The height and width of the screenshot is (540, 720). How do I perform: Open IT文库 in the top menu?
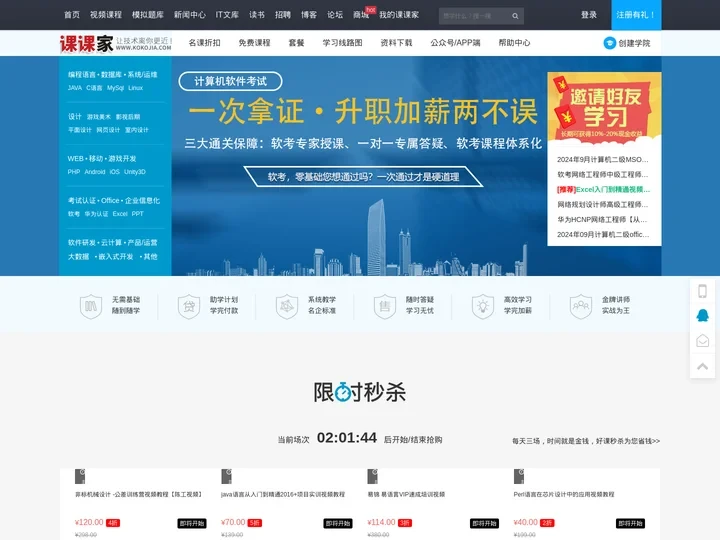click(x=227, y=15)
